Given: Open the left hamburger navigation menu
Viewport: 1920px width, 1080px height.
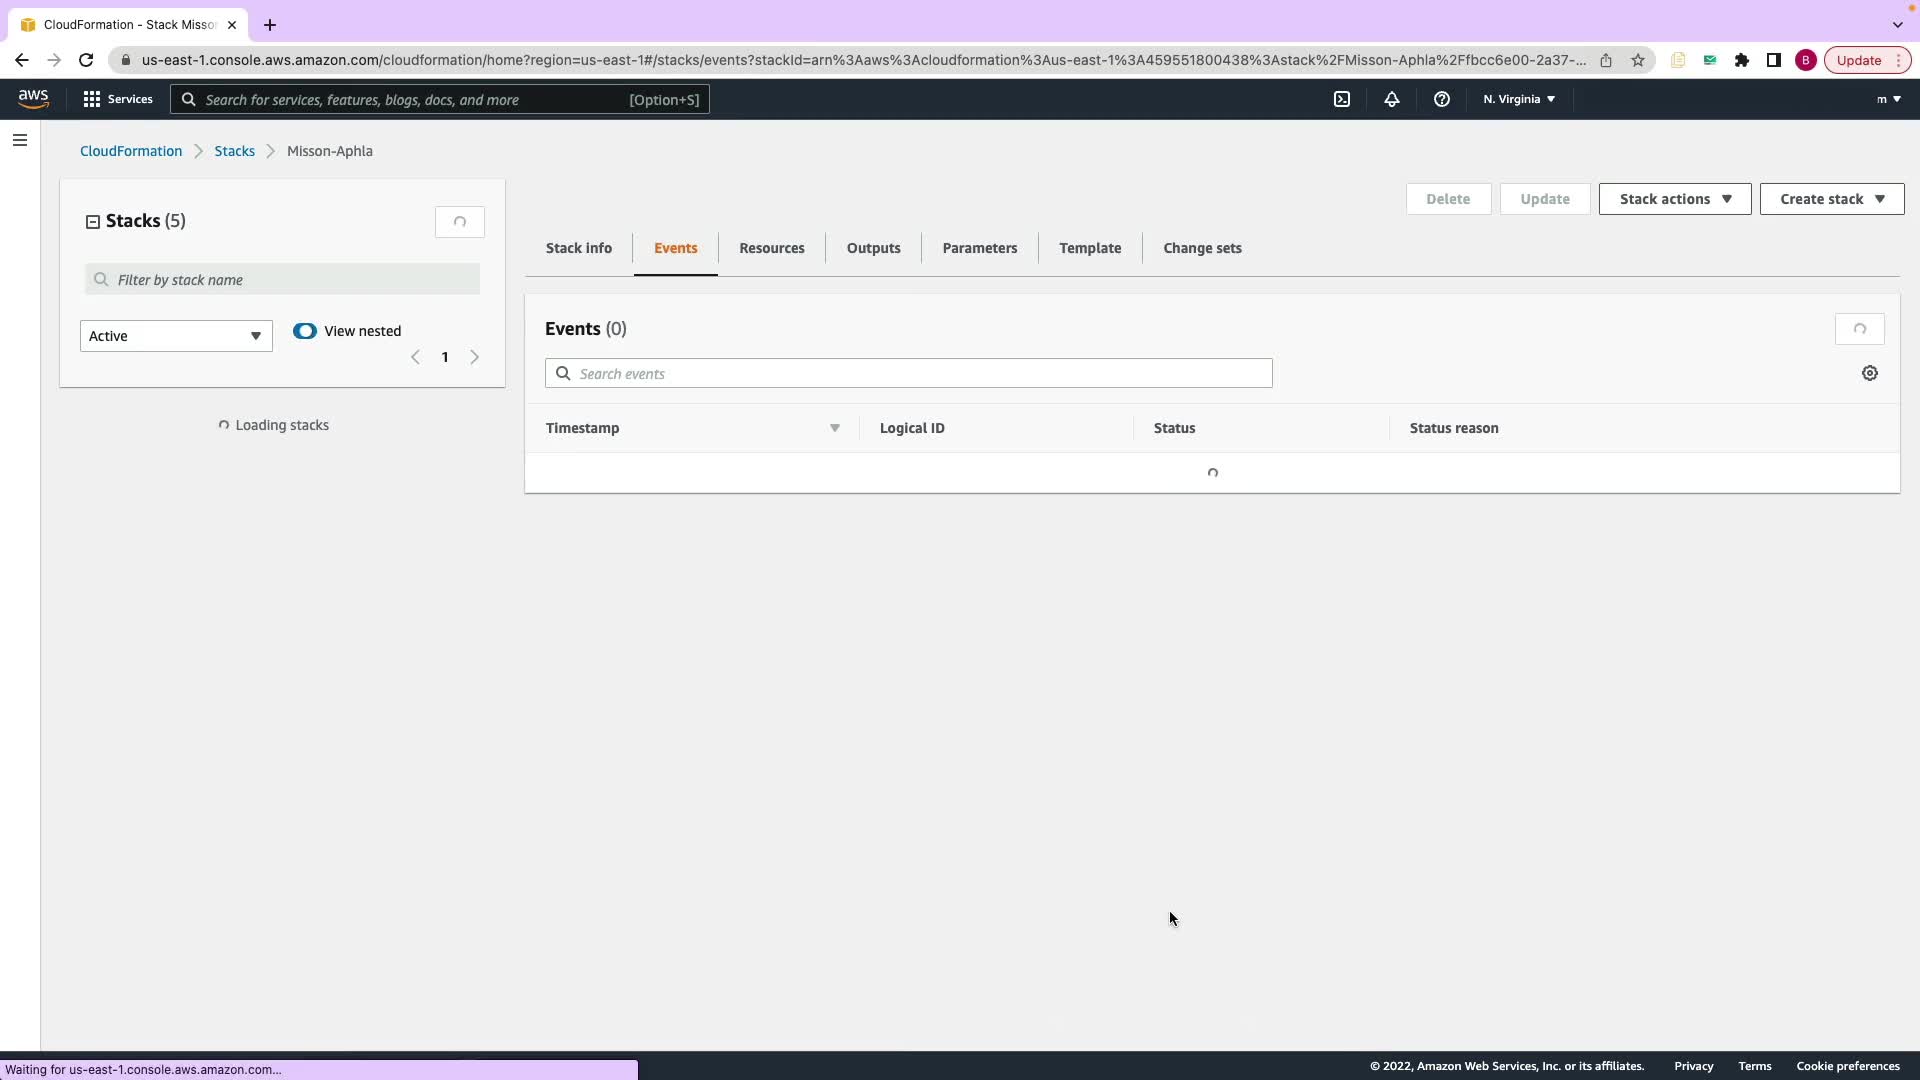Looking at the screenshot, I should point(19,140).
